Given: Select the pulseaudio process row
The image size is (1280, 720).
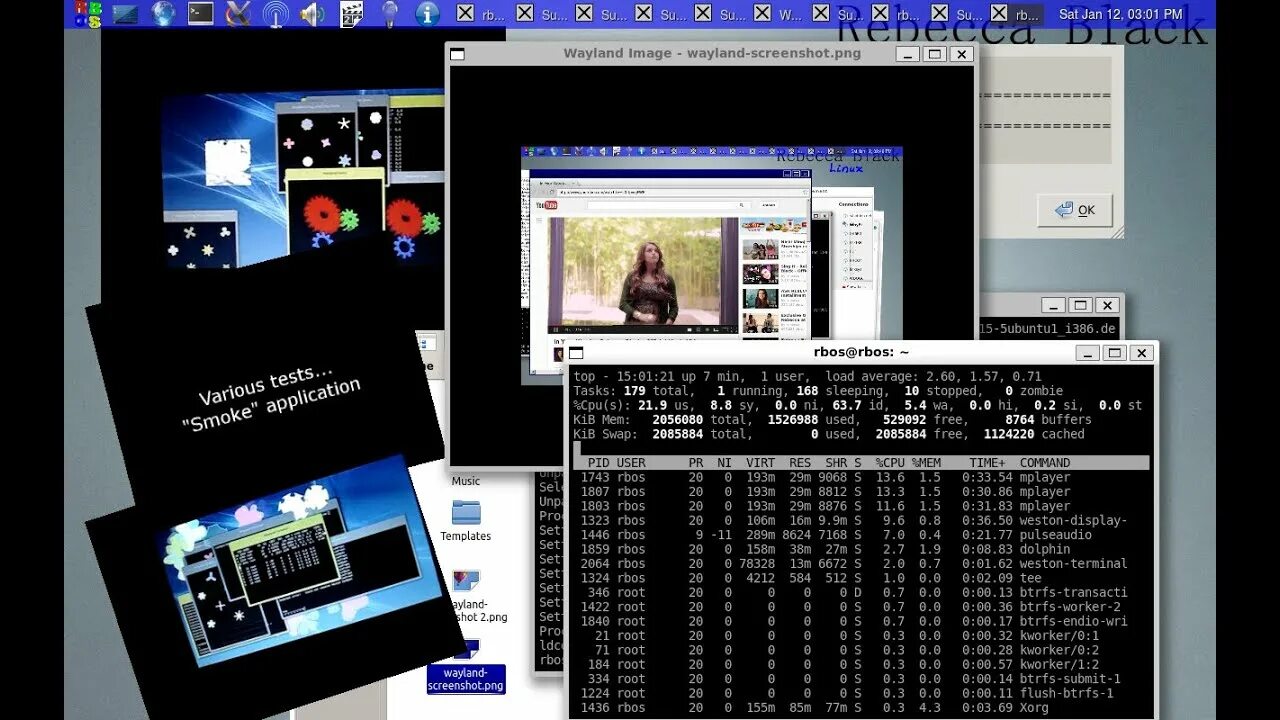Looking at the screenshot, I should tap(861, 535).
